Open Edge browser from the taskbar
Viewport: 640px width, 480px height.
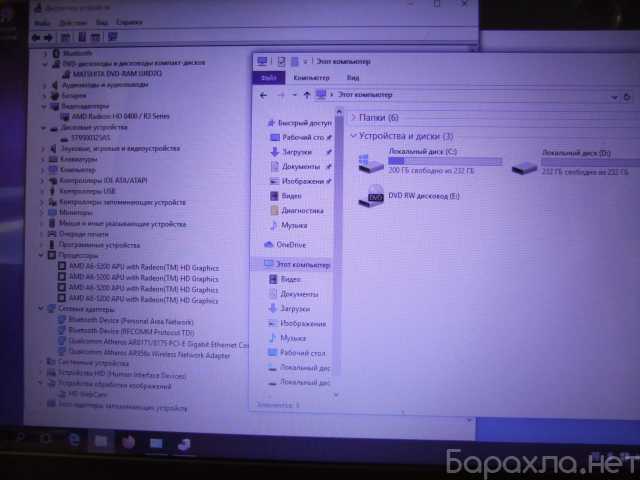pyautogui.click(x=74, y=440)
